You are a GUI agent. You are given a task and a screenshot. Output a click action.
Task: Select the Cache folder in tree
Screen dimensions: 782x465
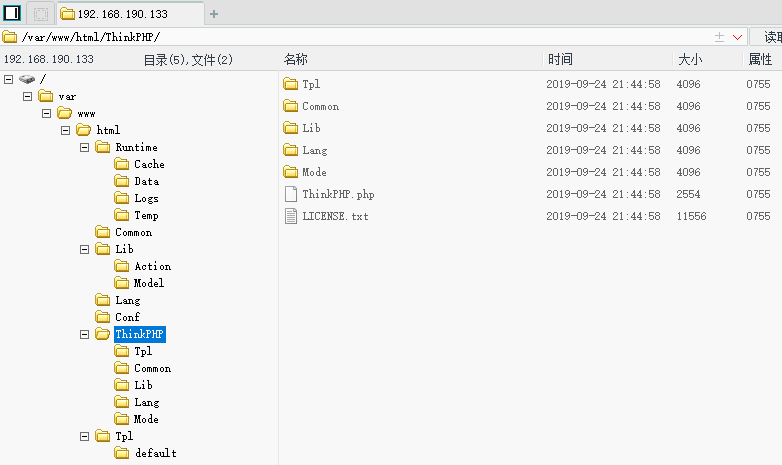tap(149, 164)
